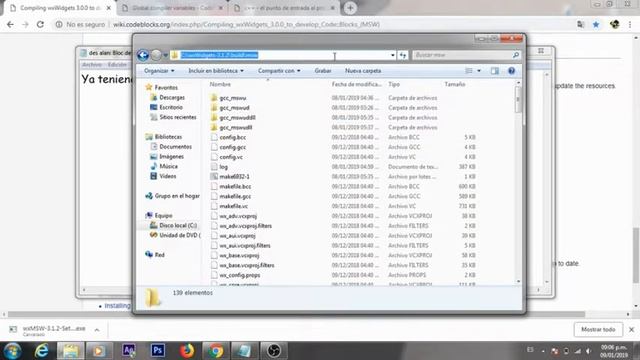Open Música library
640x360 pixels.
click(x=168, y=167)
